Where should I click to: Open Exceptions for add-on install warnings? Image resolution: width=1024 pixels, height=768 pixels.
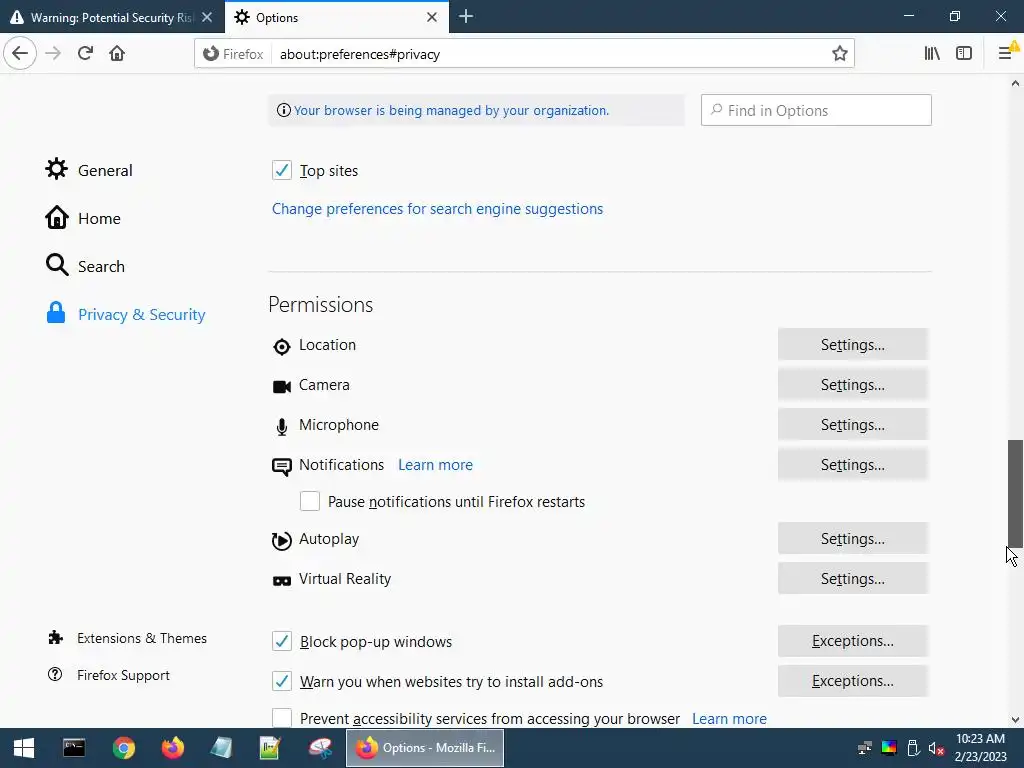[852, 680]
